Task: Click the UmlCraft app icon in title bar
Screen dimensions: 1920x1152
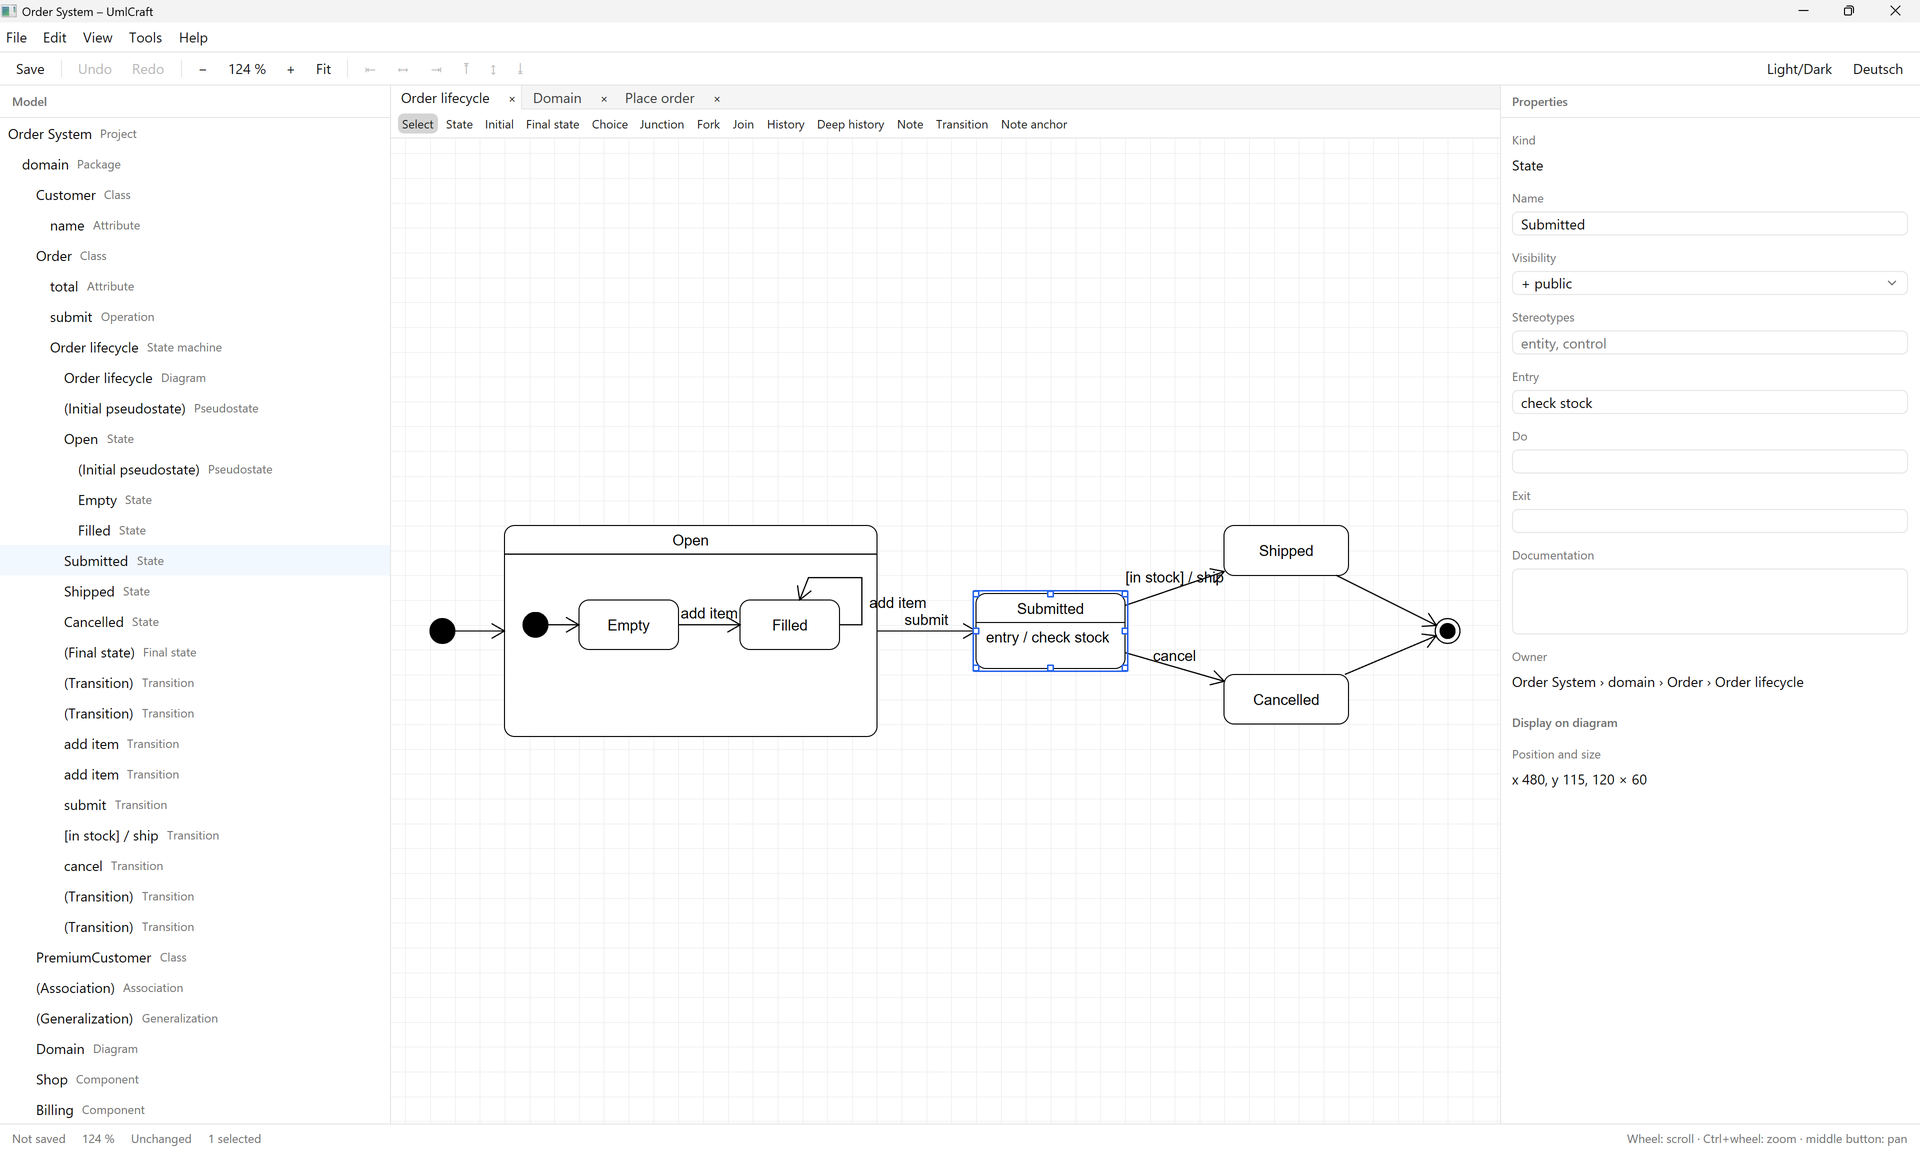Action: click(10, 11)
